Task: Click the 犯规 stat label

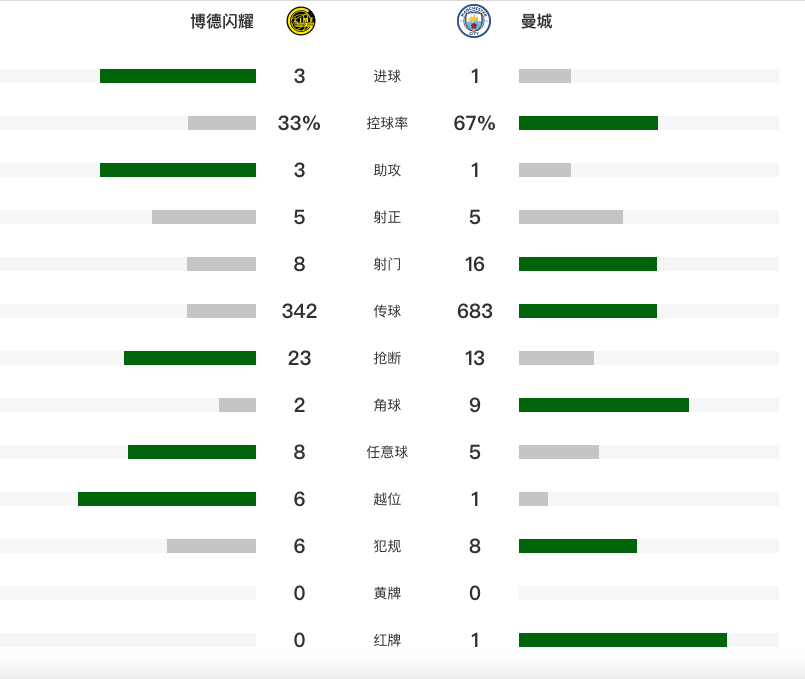Action: [x=387, y=546]
